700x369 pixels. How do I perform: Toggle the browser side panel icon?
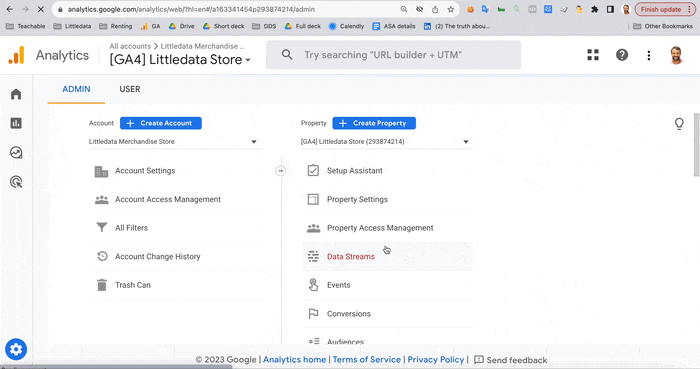610,9
